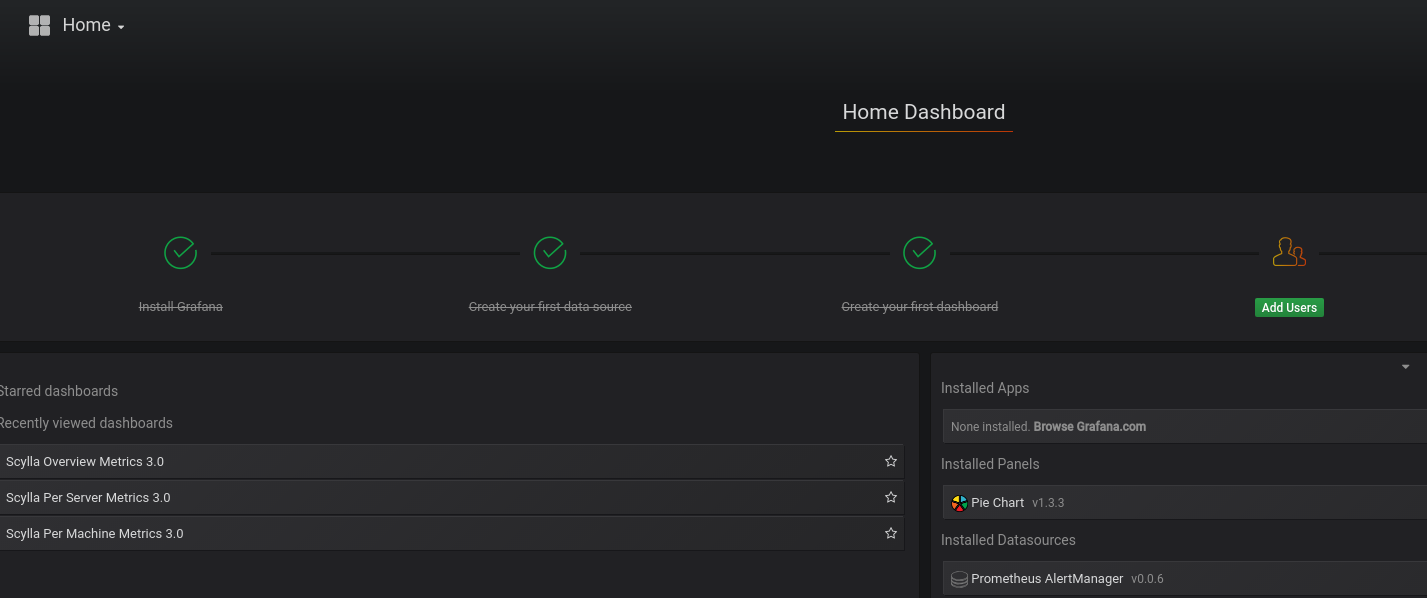Image resolution: width=1427 pixels, height=598 pixels.
Task: Click the data source step checkmark icon
Action: tap(550, 252)
